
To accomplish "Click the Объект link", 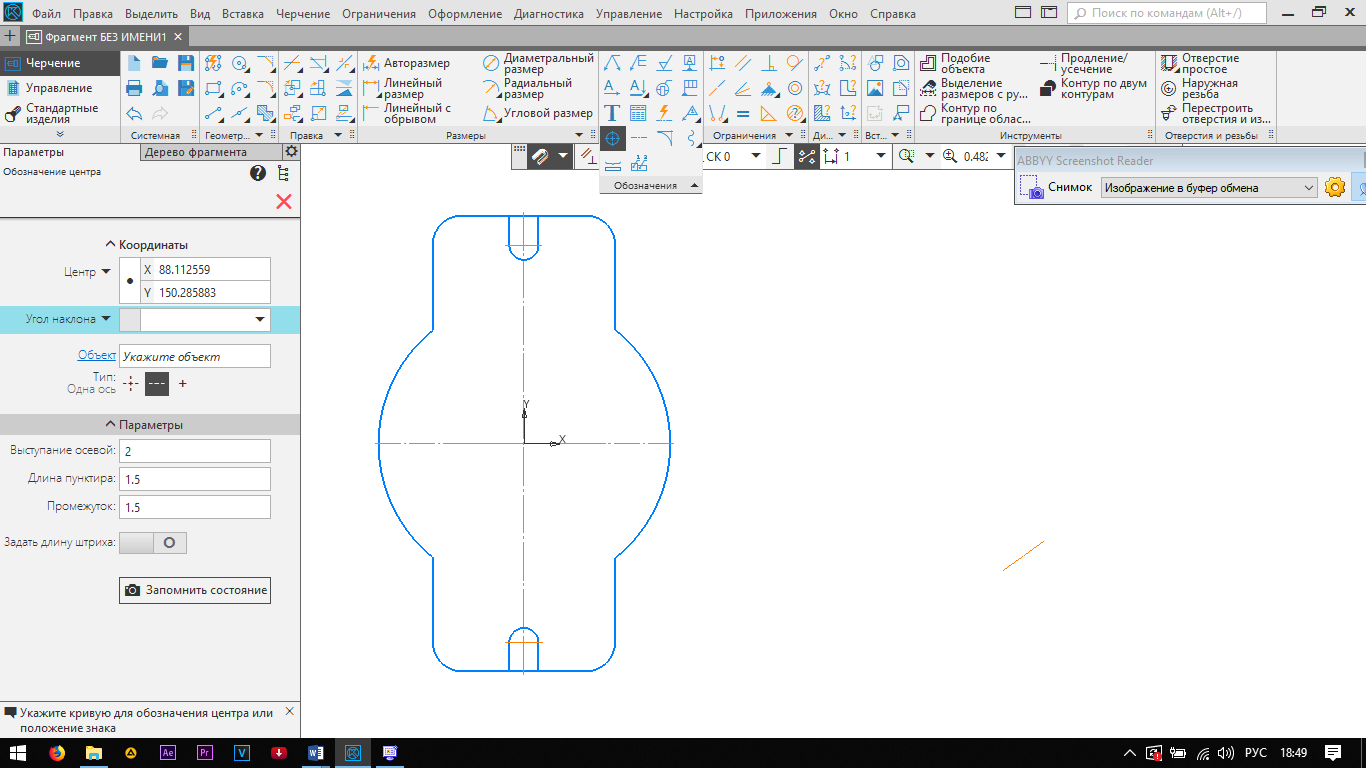I will pyautogui.click(x=96, y=356).
